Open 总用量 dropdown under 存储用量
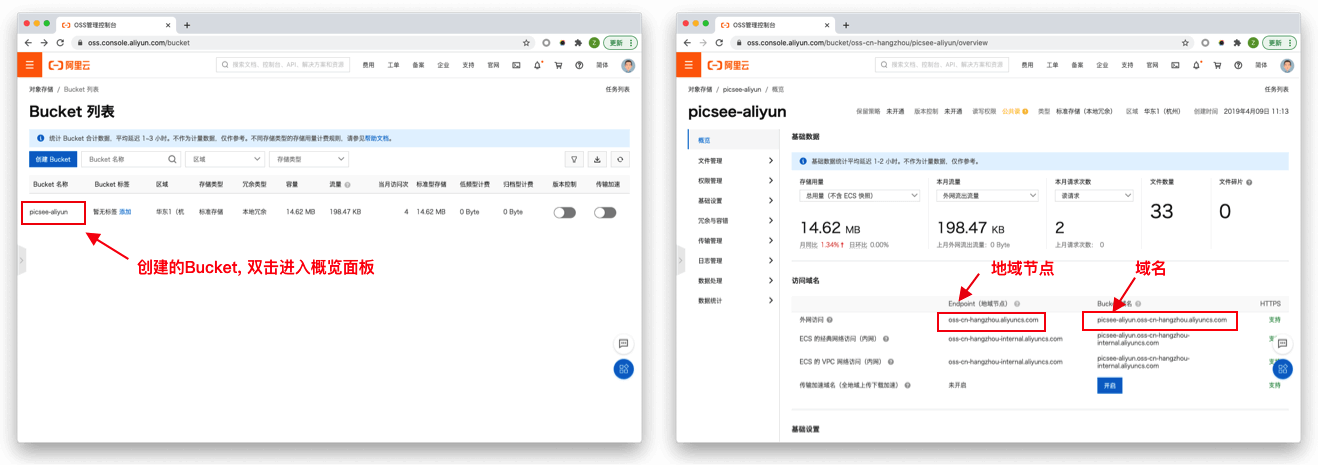Screen dimensions: 1318x465 click(x=859, y=196)
